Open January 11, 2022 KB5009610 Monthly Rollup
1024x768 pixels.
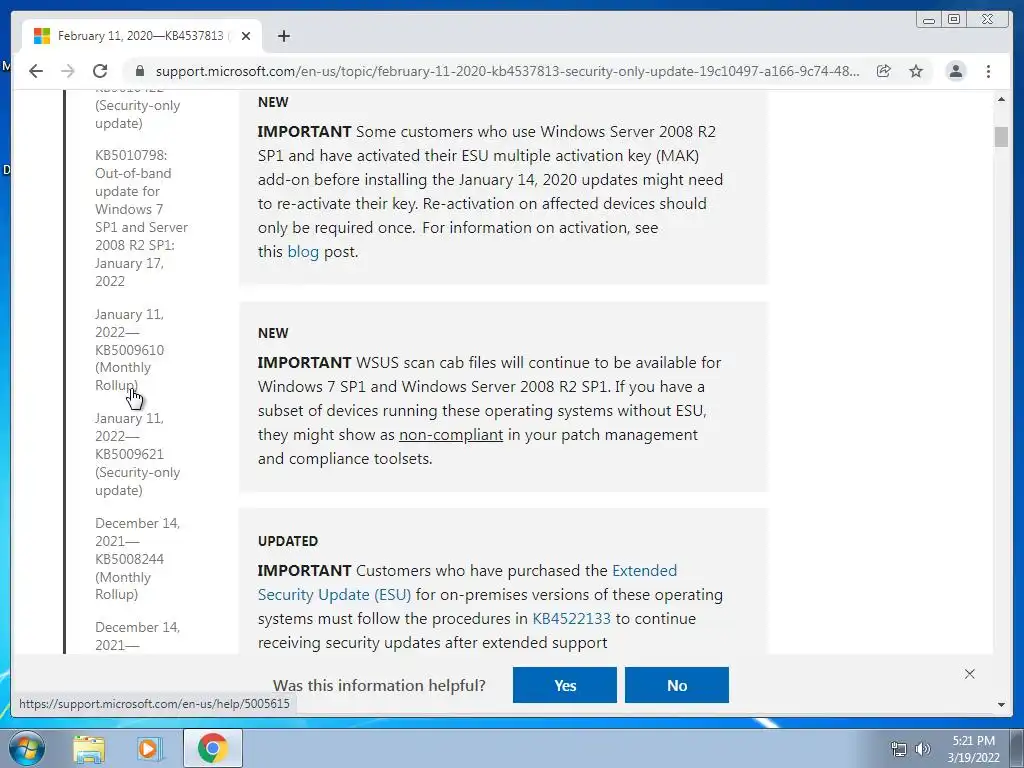[129, 349]
